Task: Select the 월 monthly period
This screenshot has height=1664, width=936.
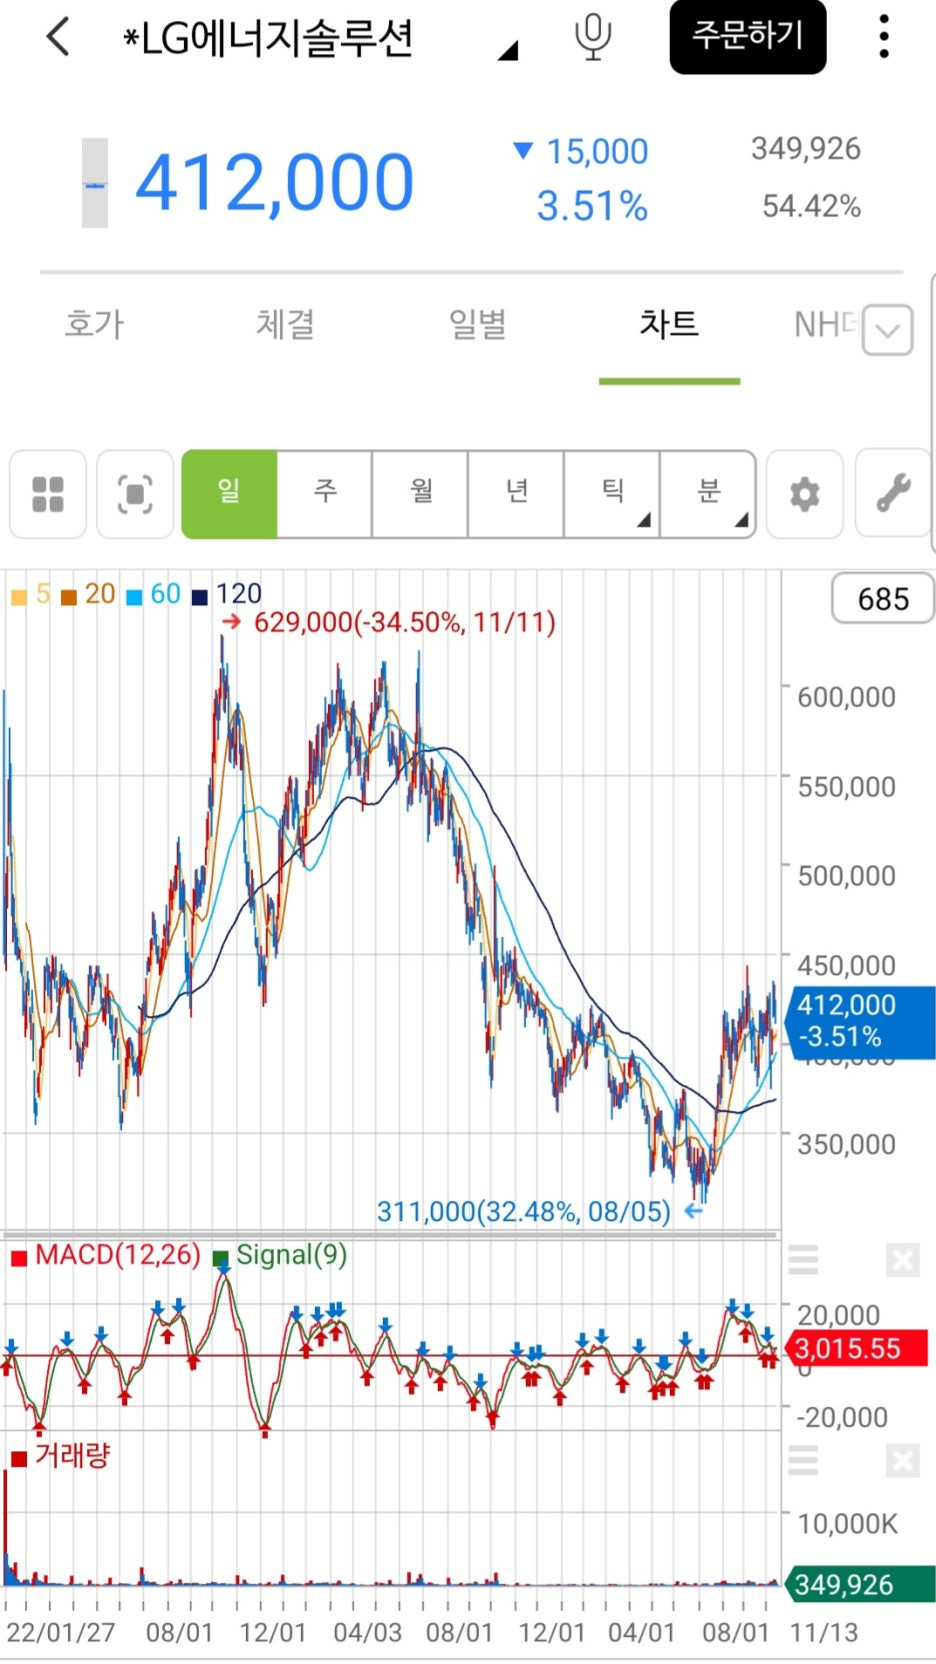Action: tap(420, 494)
